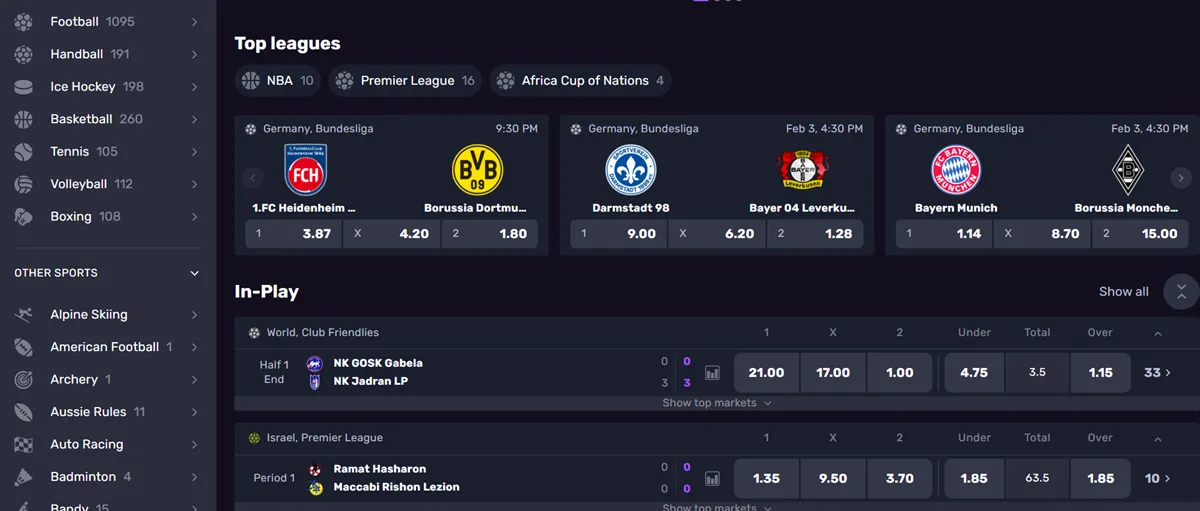Select the Africa Cup of Nations tab

point(580,81)
